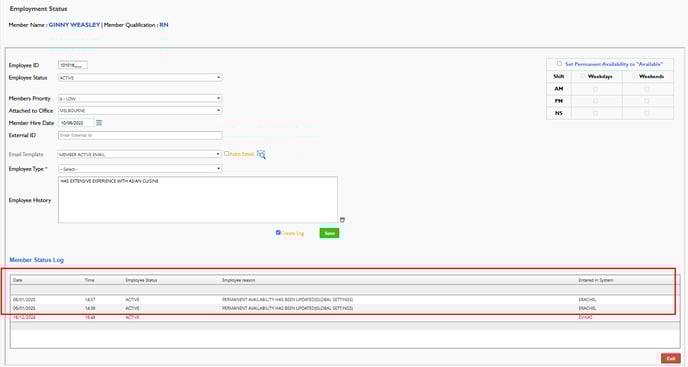The height and width of the screenshot is (367, 688).
Task: Enable Set Permanent Availability to Available
Action: pyautogui.click(x=559, y=64)
